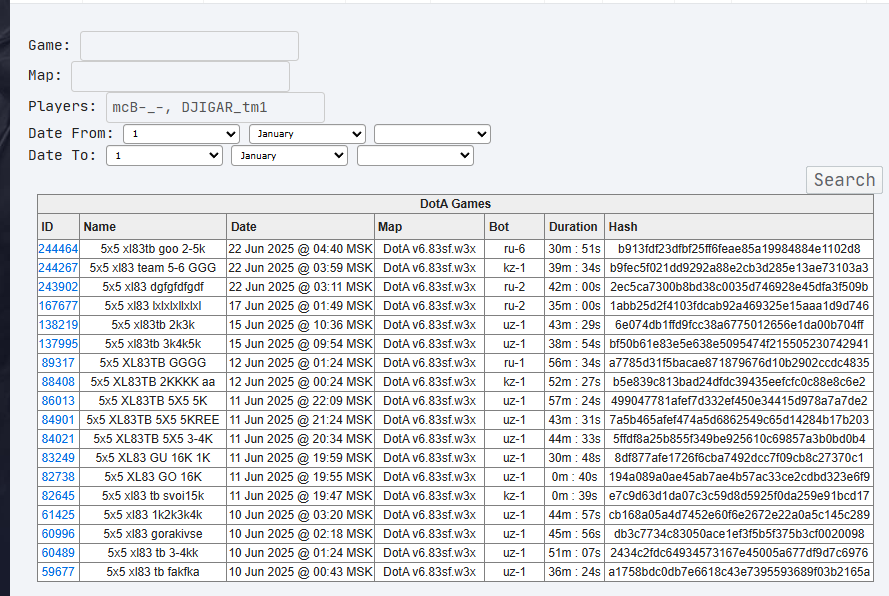Click the Game input field
889x596 pixels.
point(189,46)
